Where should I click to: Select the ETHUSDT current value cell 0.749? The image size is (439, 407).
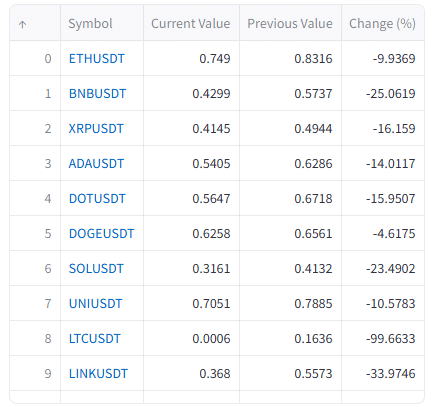(x=191, y=58)
